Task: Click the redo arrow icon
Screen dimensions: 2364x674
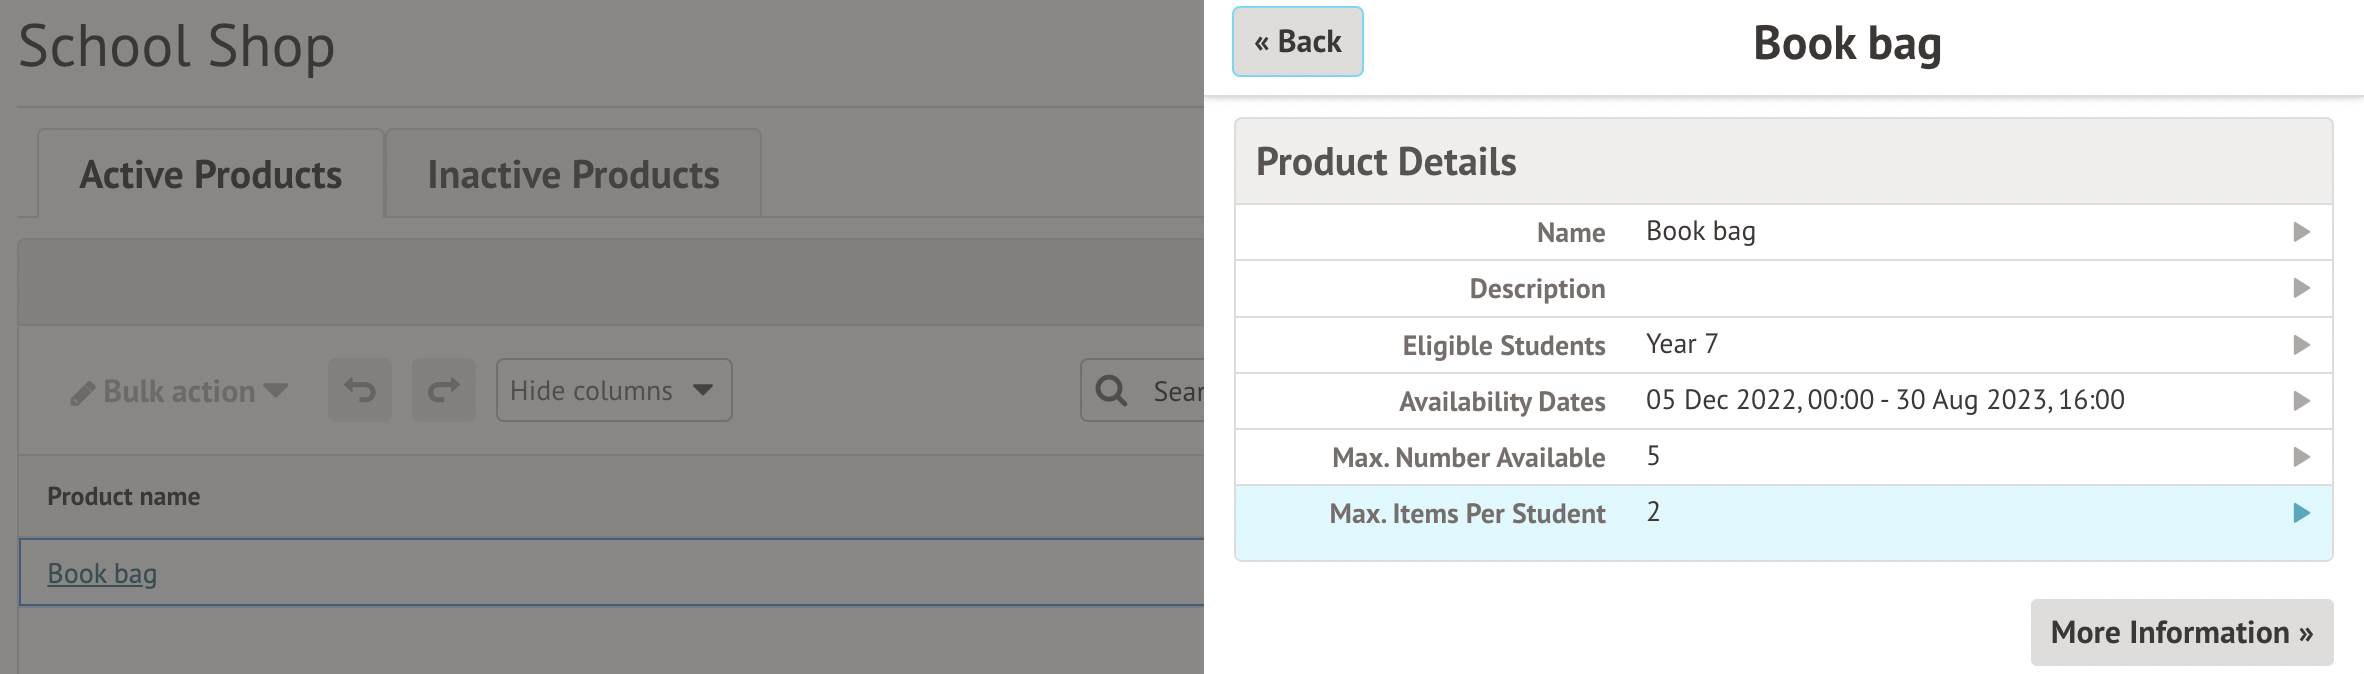Action: (x=444, y=390)
